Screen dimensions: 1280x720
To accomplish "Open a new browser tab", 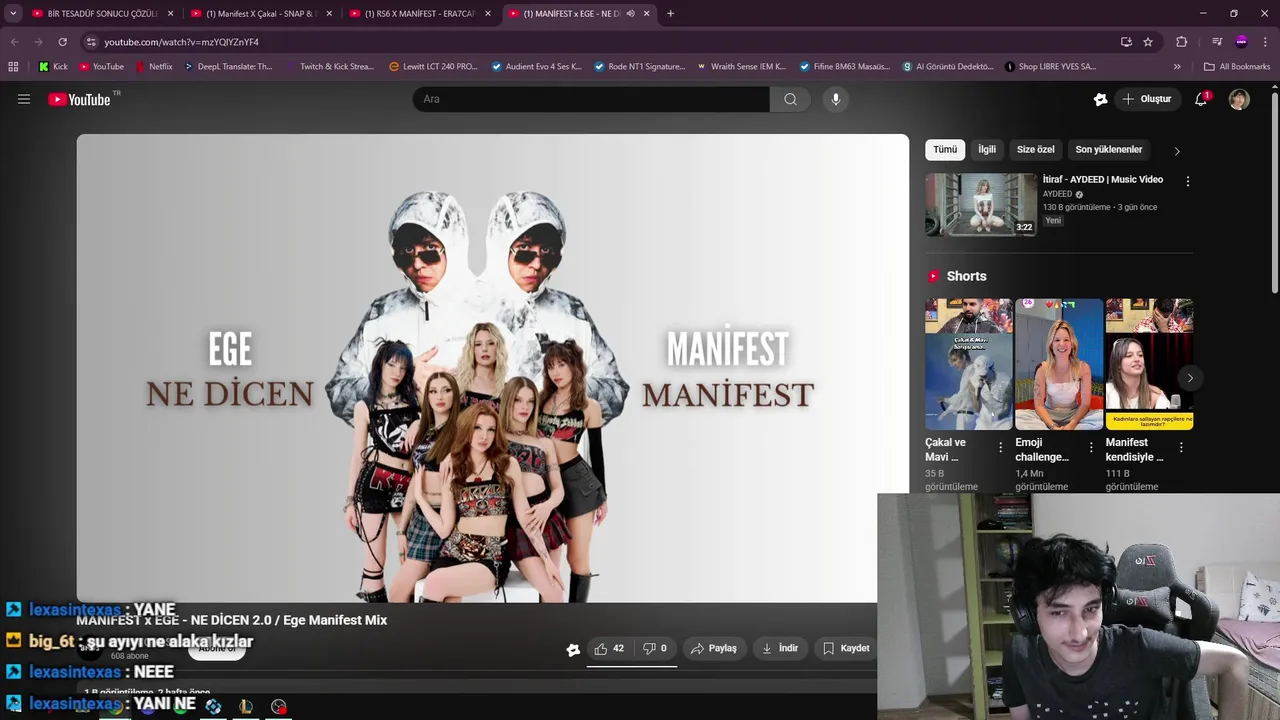I will pyautogui.click(x=670, y=14).
